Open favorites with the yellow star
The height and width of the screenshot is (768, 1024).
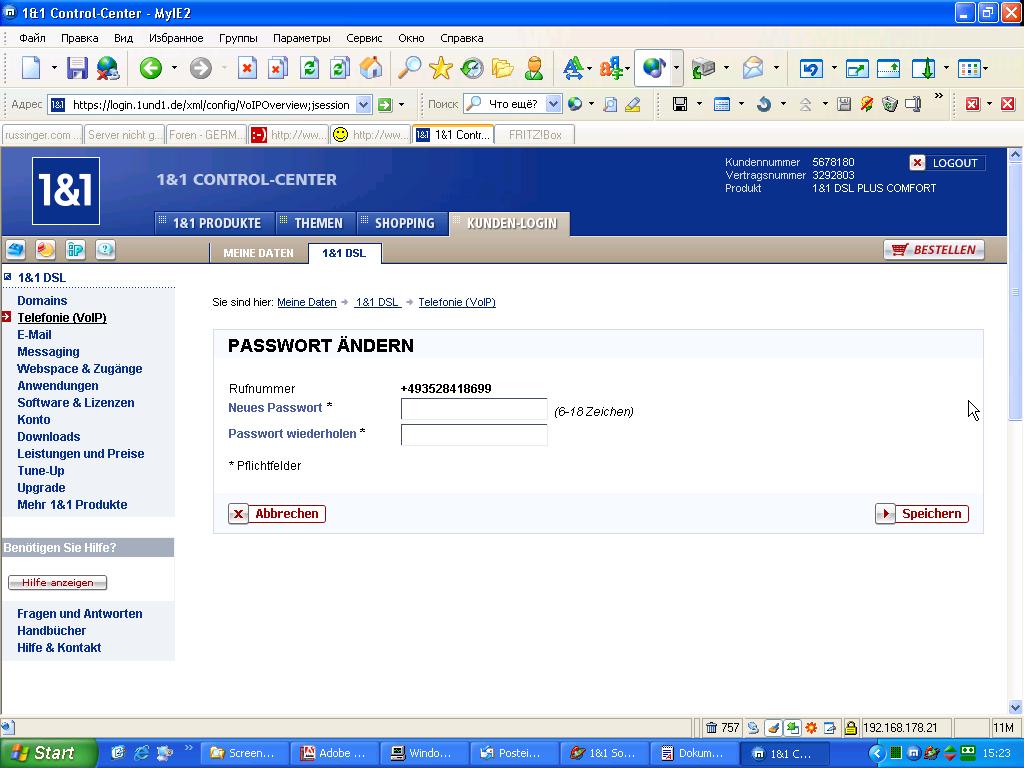pyautogui.click(x=441, y=68)
